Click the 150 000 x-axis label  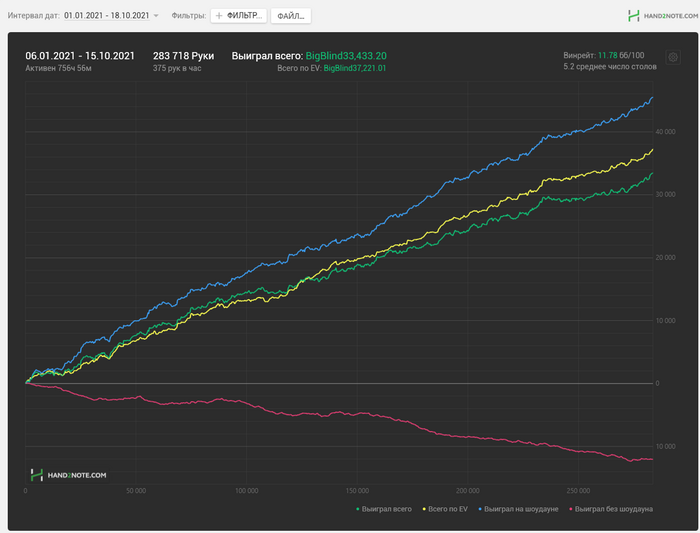[x=357, y=491]
